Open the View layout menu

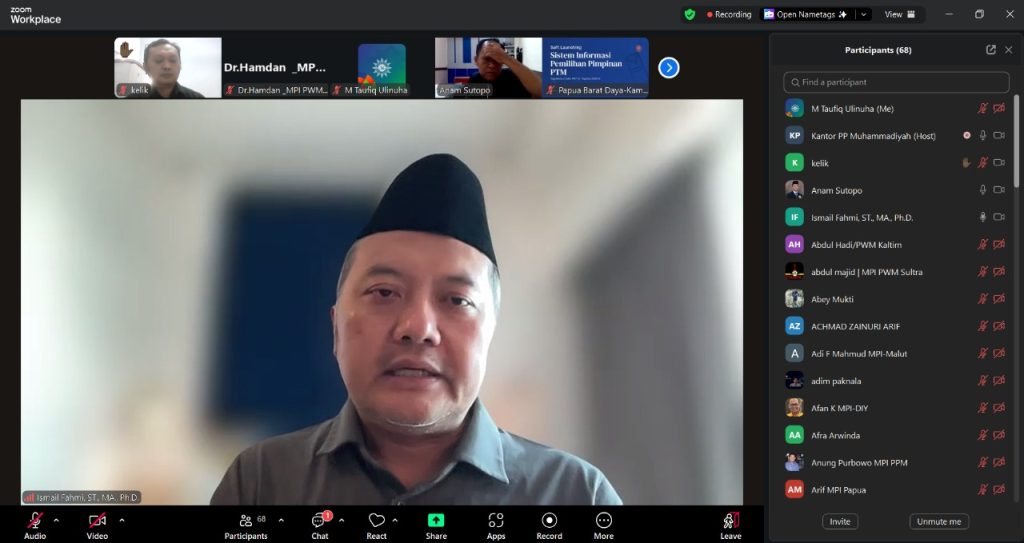coord(898,14)
